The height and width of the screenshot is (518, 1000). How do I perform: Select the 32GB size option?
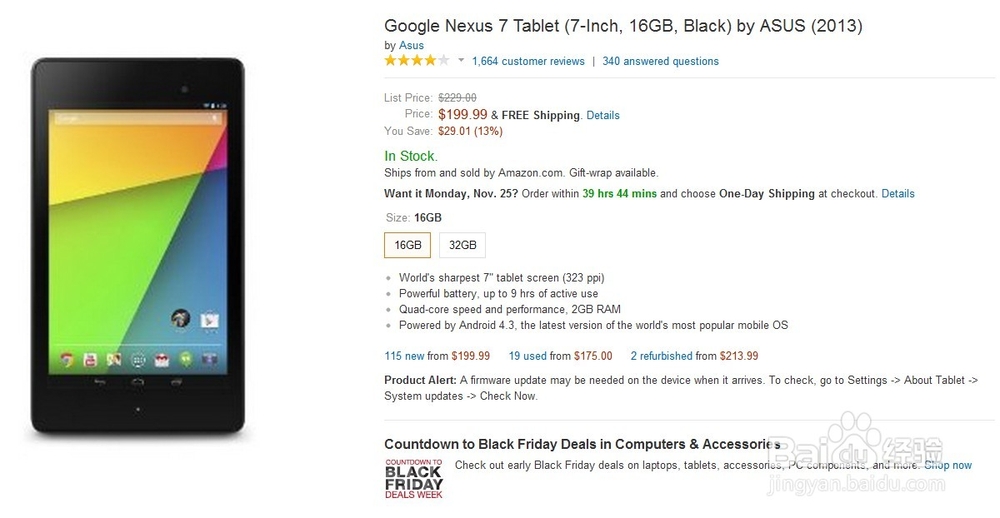tap(462, 245)
